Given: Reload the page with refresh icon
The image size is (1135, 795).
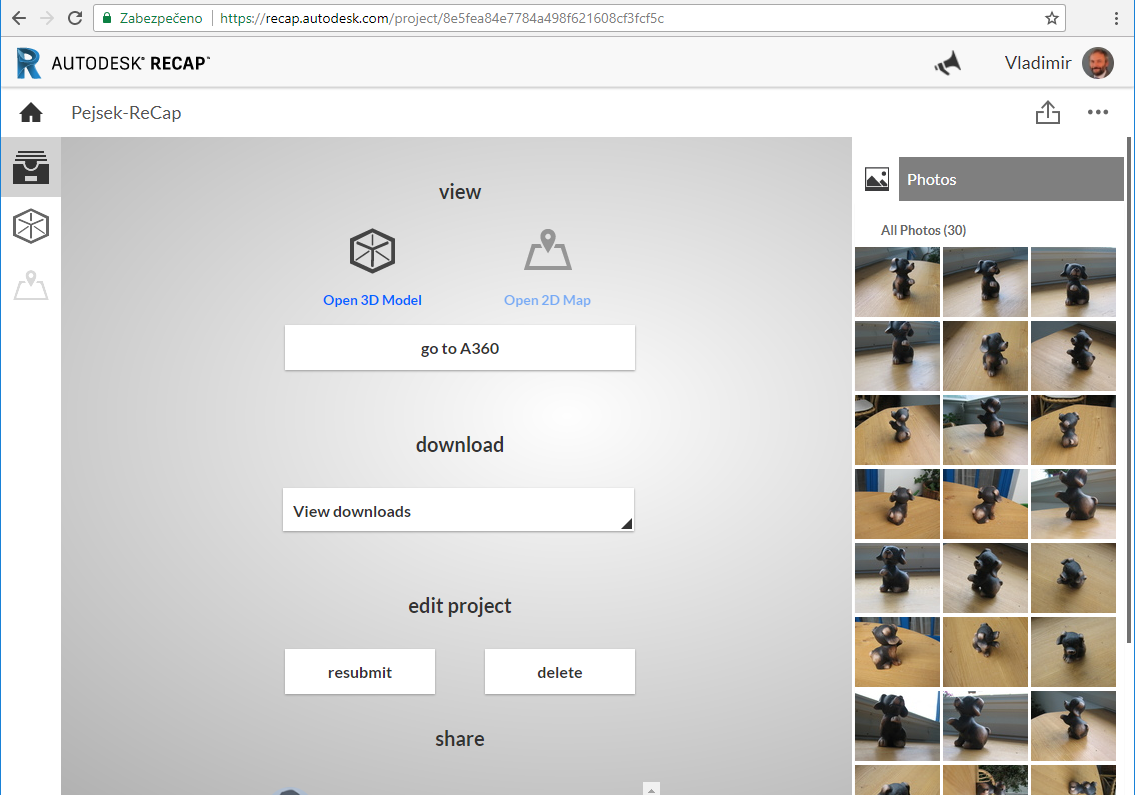Looking at the screenshot, I should tap(75, 18).
